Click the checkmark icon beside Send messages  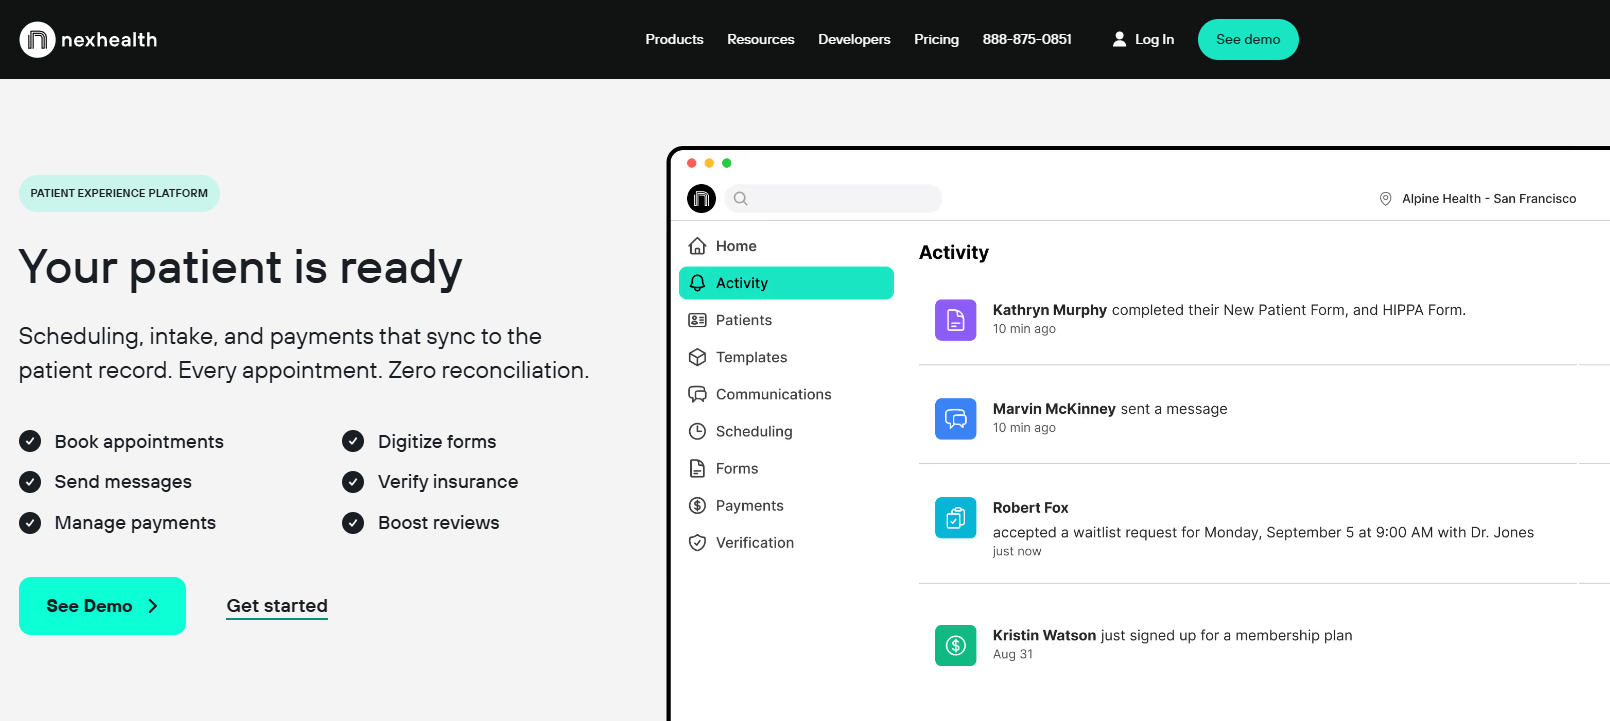point(31,482)
